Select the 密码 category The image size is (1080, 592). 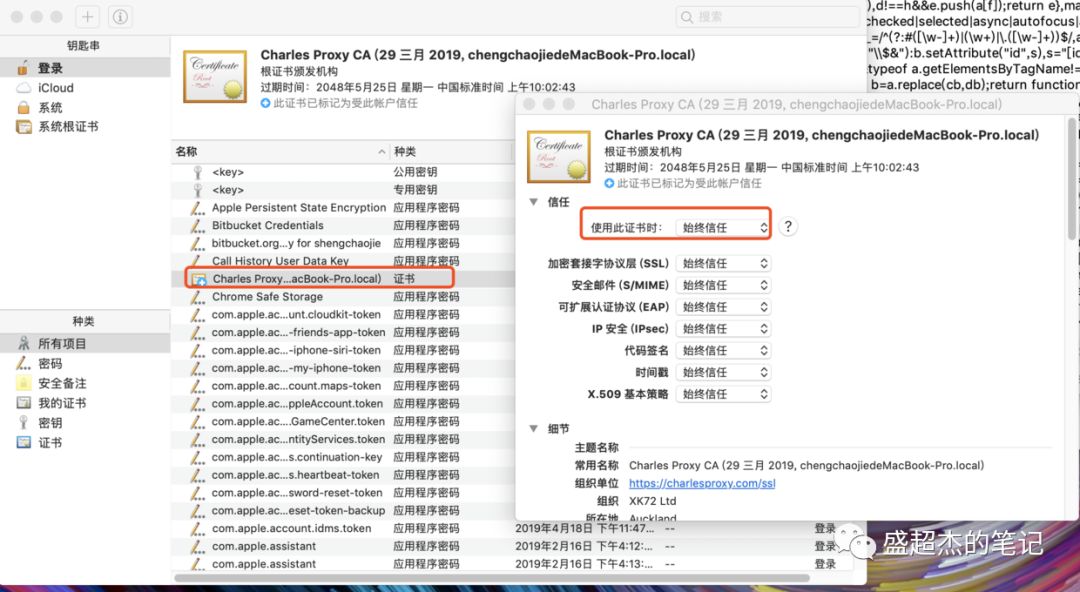click(x=85, y=363)
